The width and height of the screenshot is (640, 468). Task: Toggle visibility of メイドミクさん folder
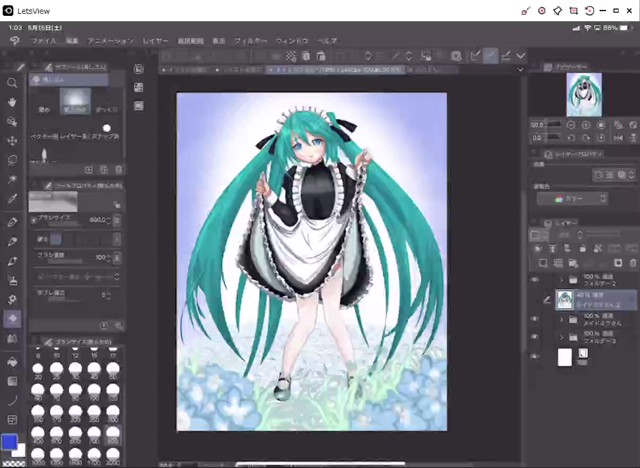[535, 319]
